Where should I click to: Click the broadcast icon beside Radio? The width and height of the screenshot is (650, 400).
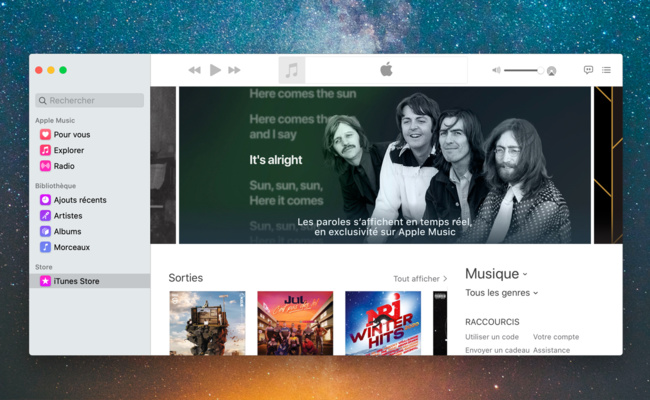(x=45, y=166)
